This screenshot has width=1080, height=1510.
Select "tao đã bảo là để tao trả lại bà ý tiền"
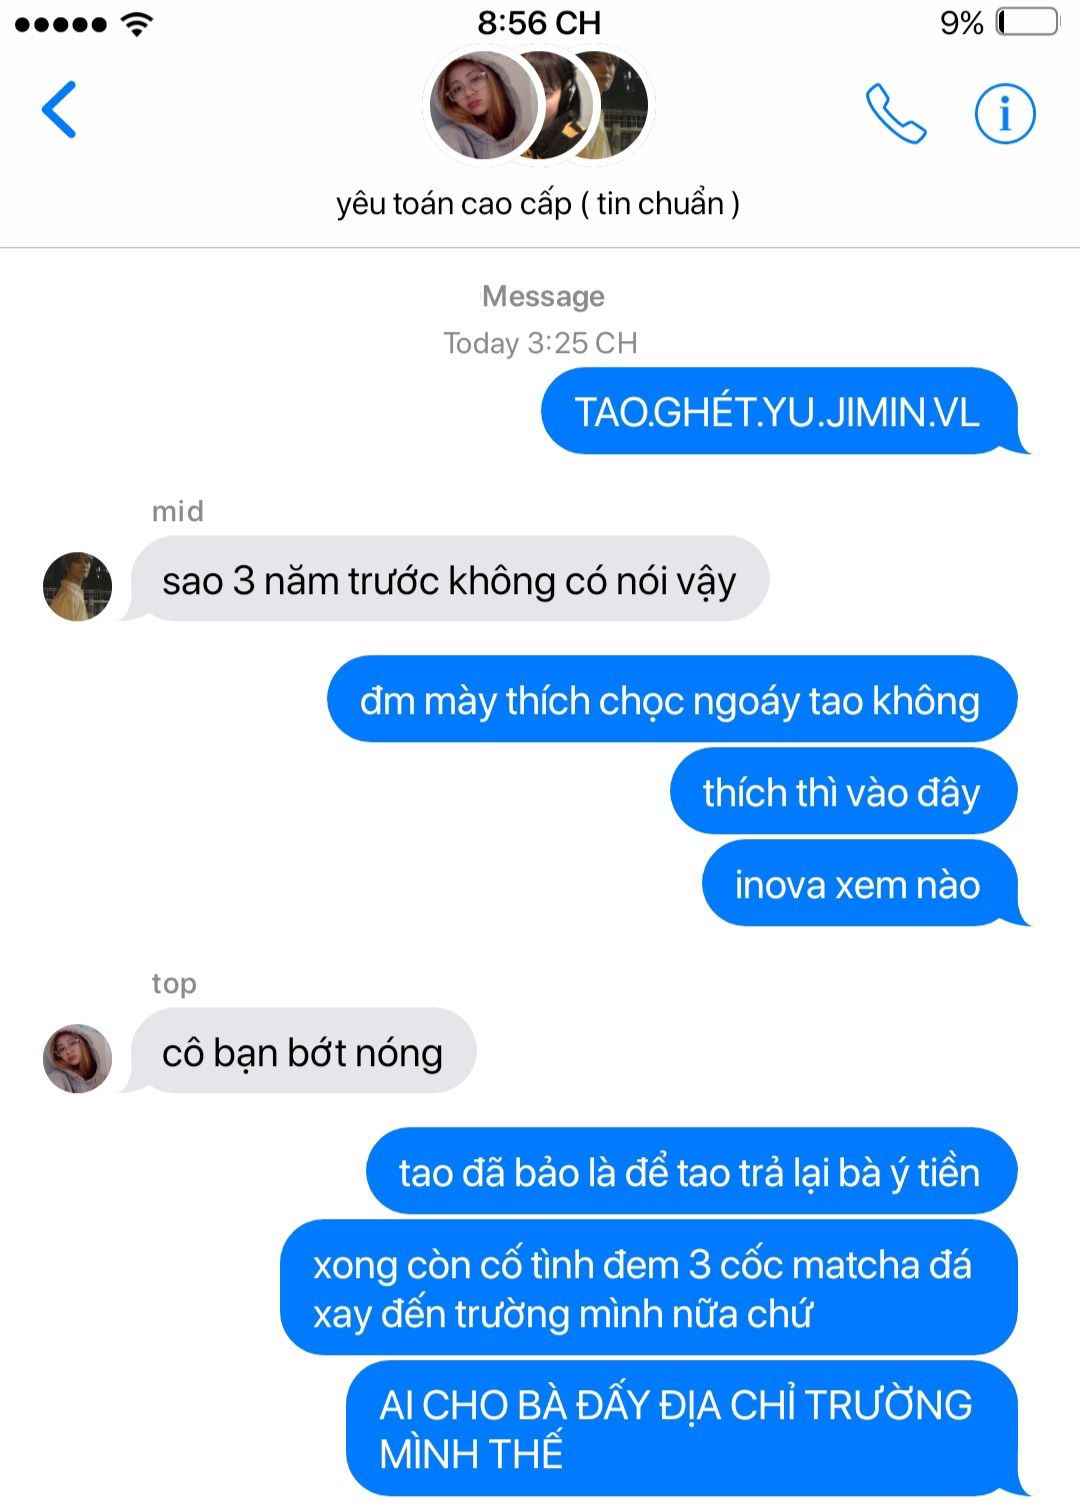(691, 1171)
